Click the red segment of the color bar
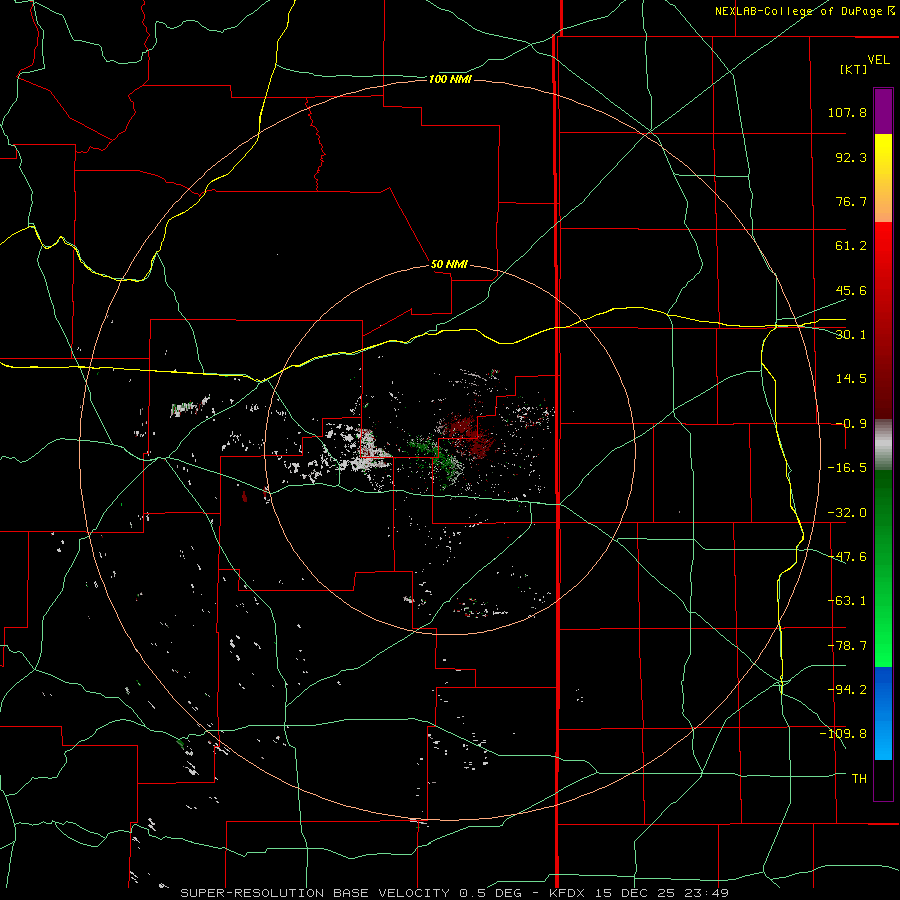Image resolution: width=900 pixels, height=900 pixels. tap(883, 320)
